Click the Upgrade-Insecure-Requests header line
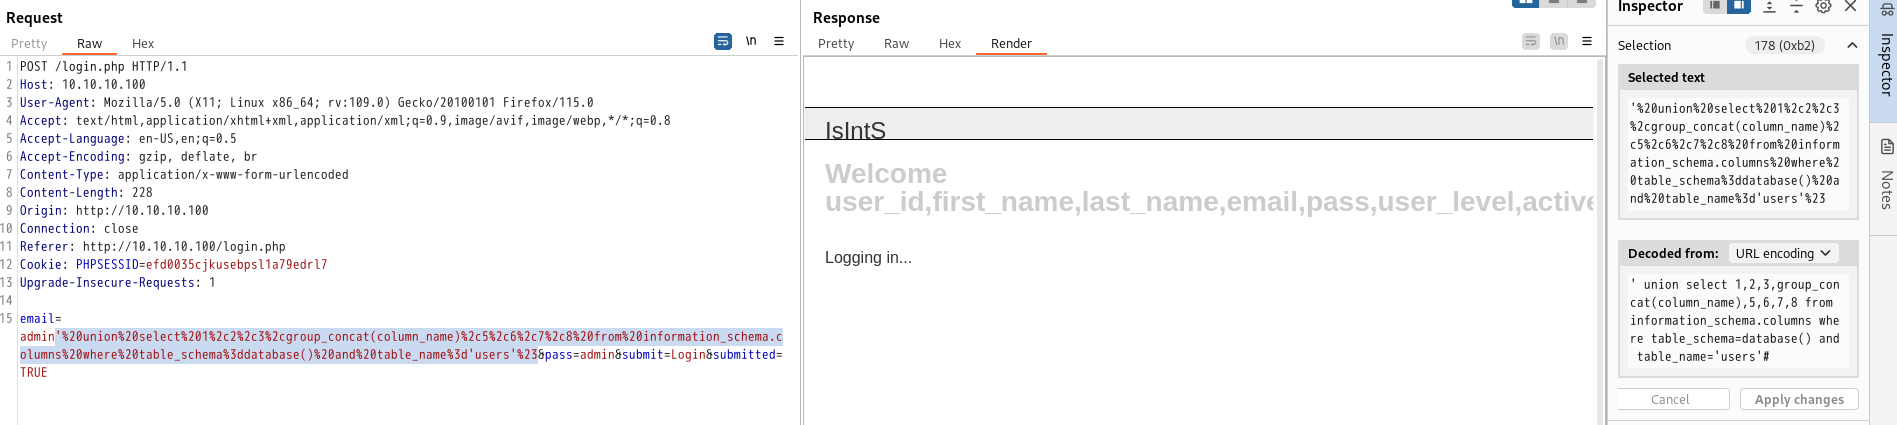The image size is (1897, 425). tap(118, 283)
